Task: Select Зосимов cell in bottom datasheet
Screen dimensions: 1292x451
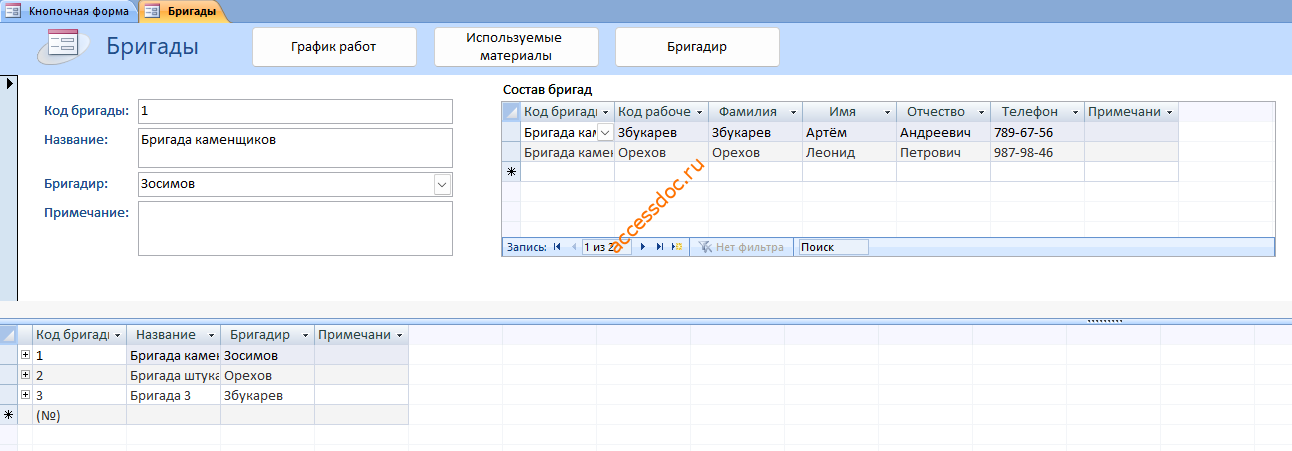Action: coord(267,355)
